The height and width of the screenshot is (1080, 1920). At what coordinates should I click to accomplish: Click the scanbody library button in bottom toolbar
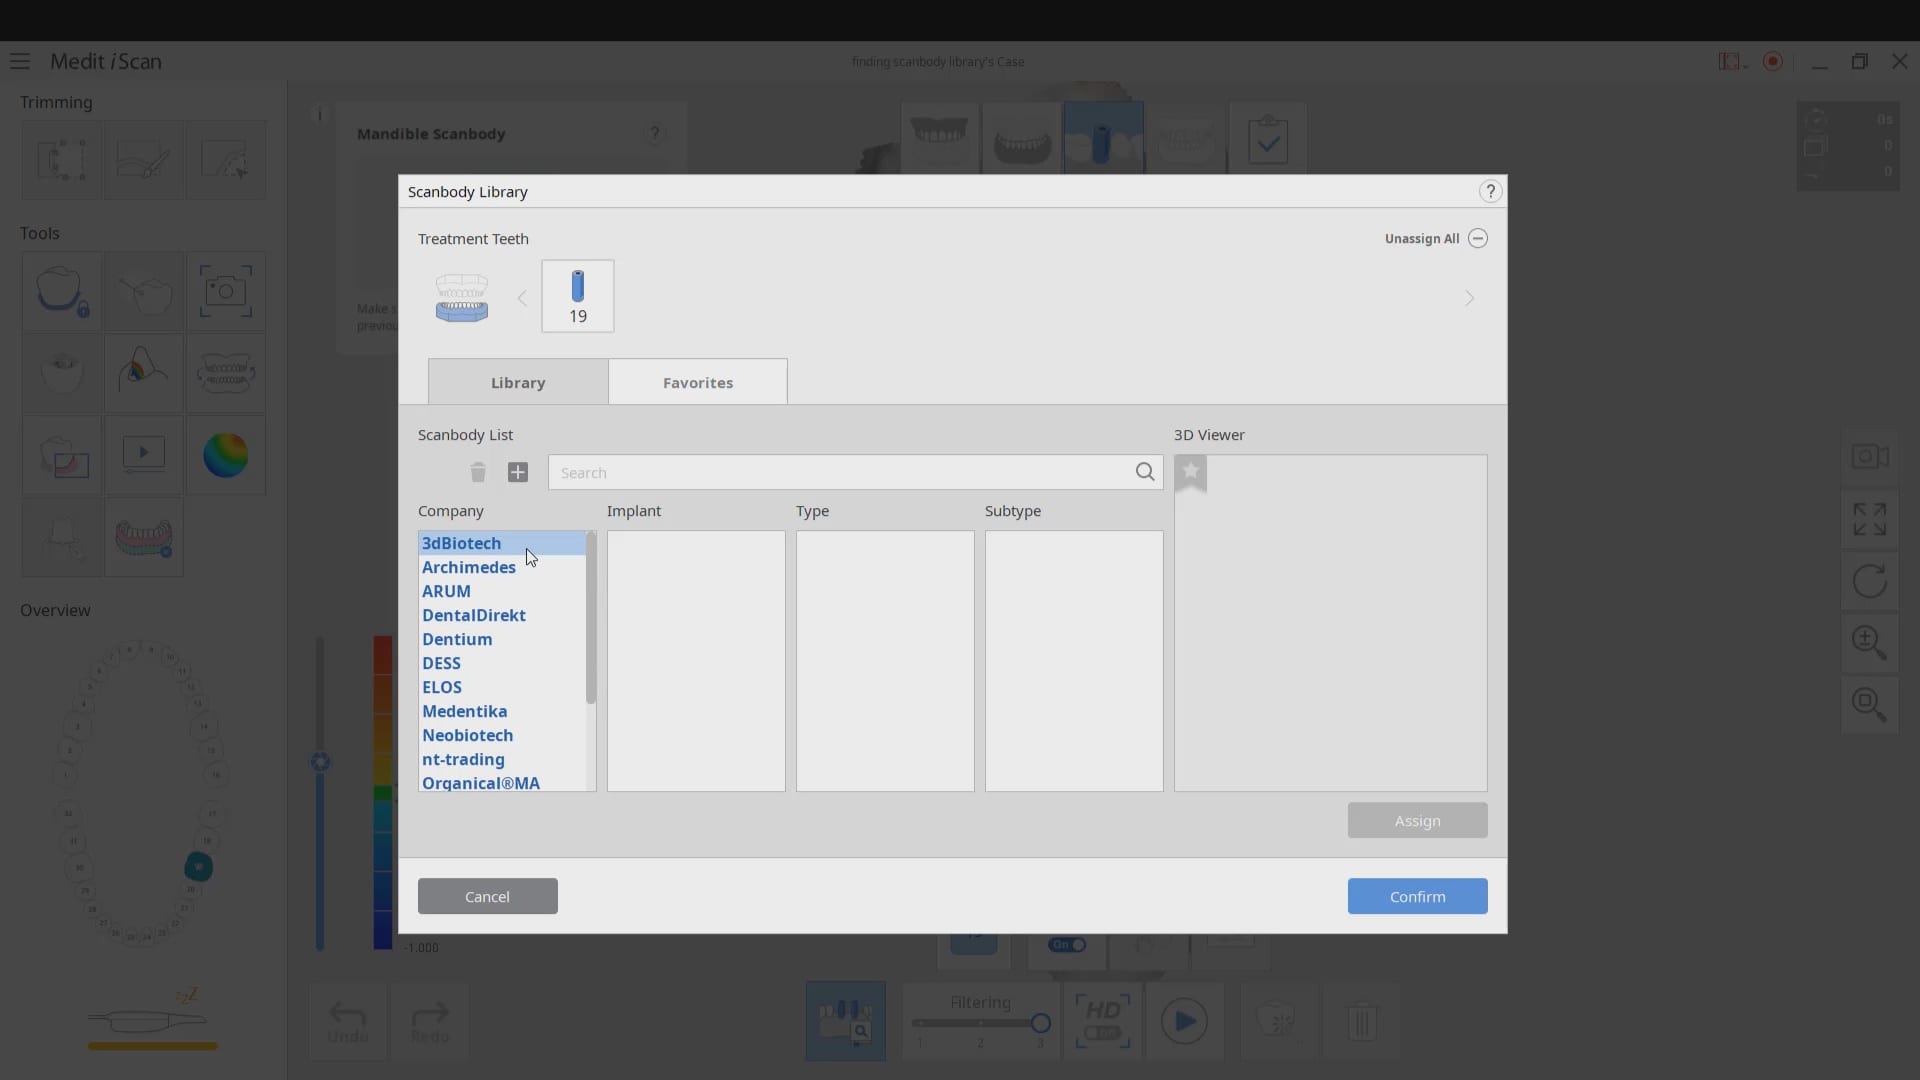point(845,1021)
